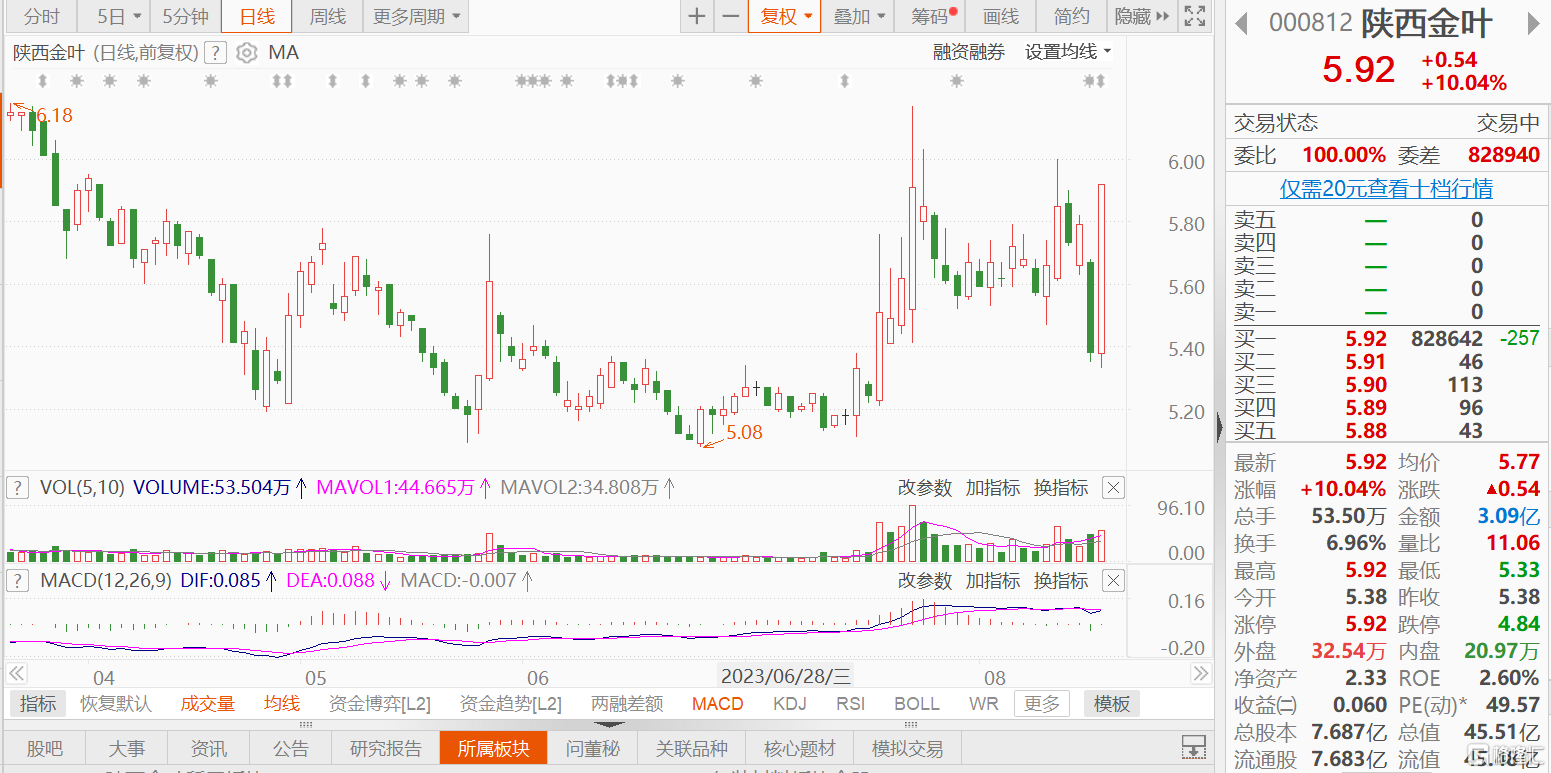Enable BOLL indicator
Screen dimensions: 1551x773
pos(917,704)
